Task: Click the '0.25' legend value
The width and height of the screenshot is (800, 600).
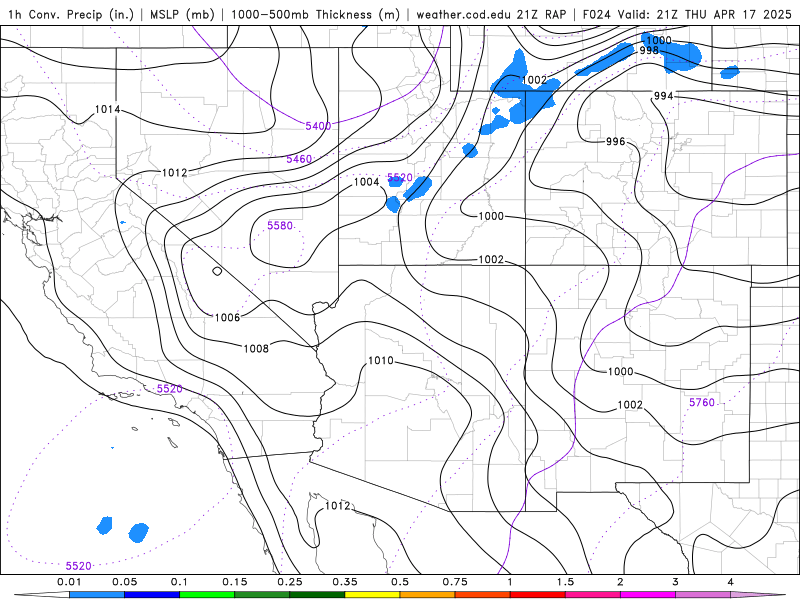Action: point(290,582)
